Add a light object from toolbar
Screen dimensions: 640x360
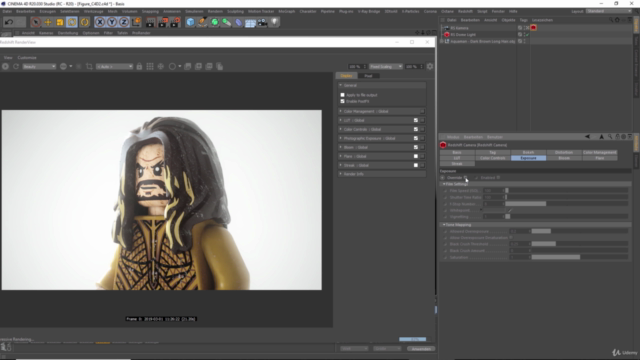pyautogui.click(x=274, y=22)
